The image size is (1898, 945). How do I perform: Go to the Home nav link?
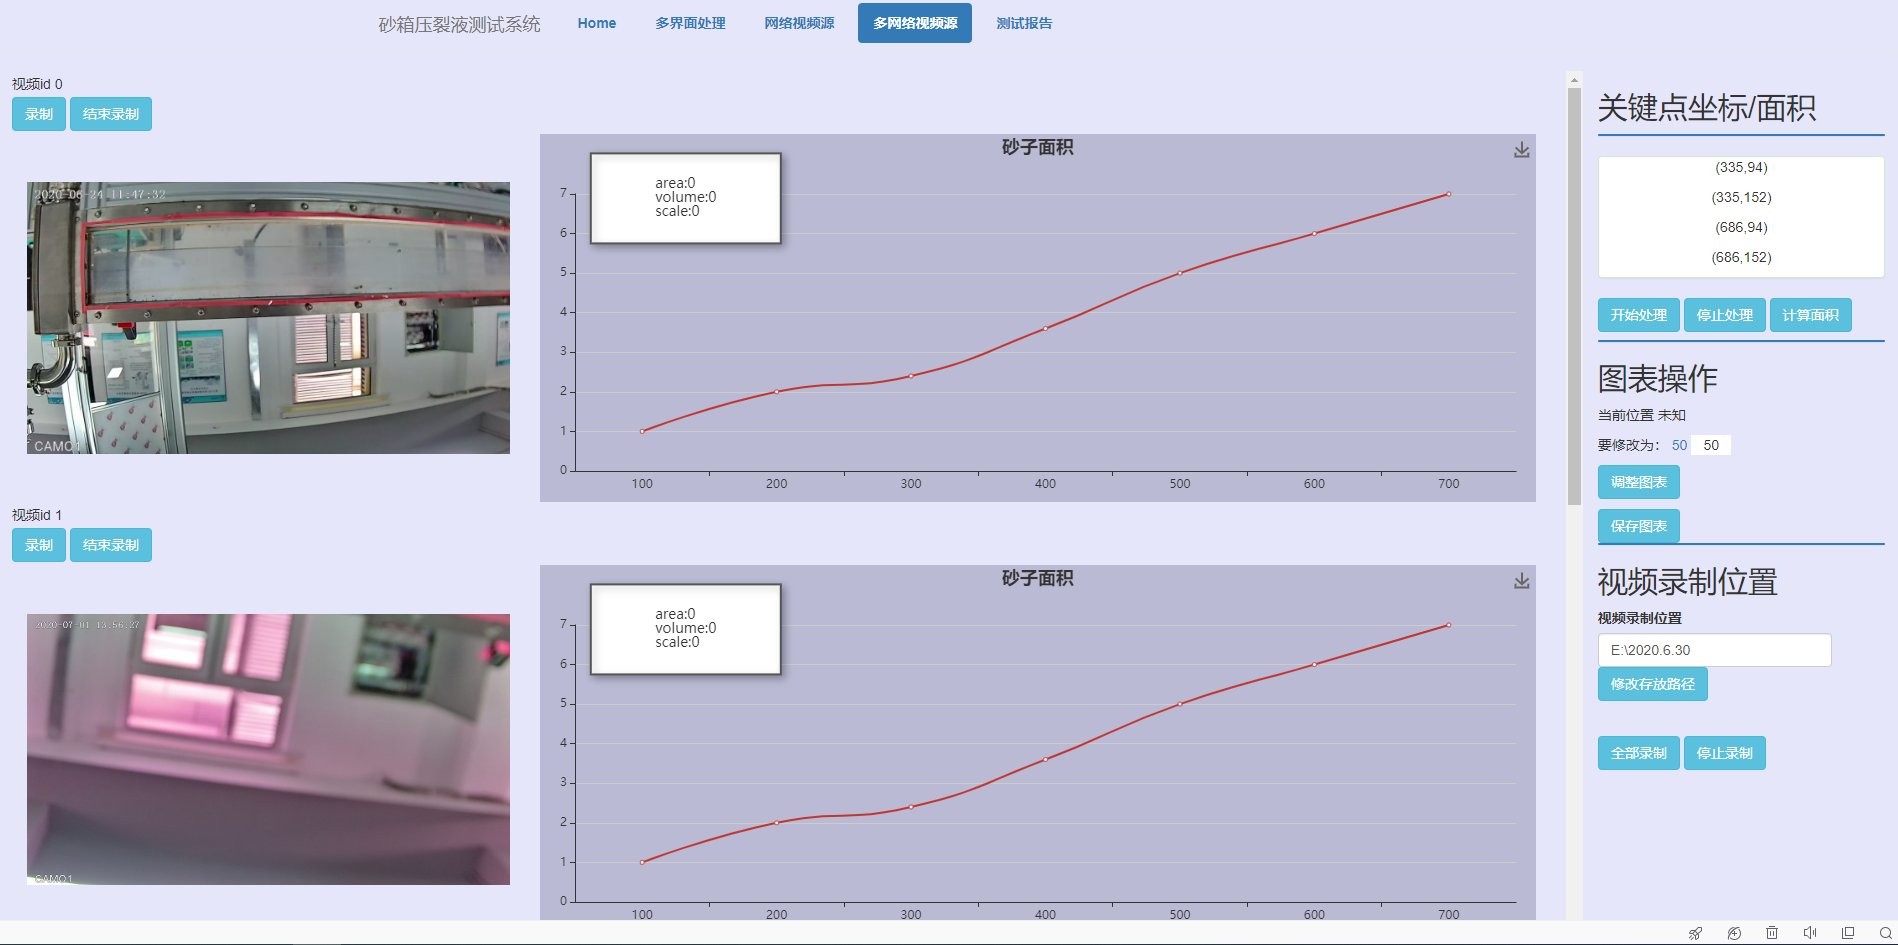coord(596,23)
